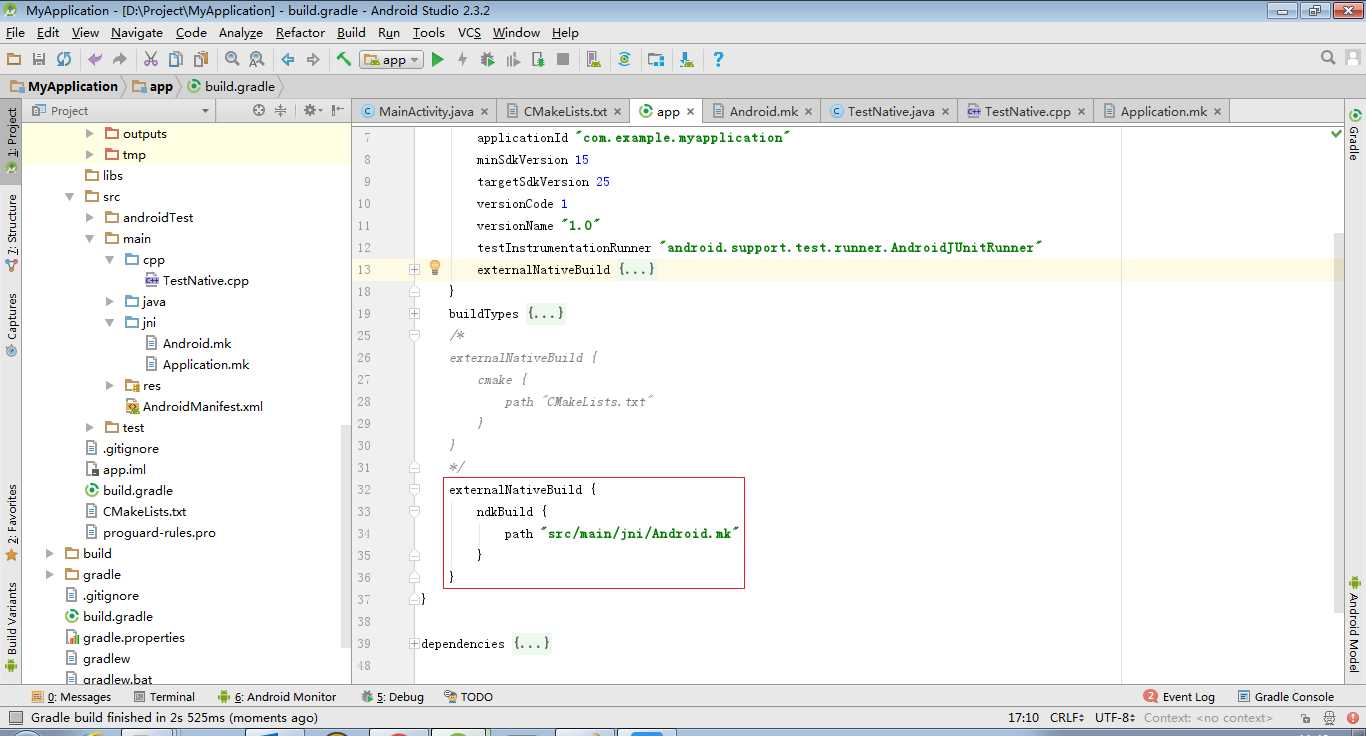Switch to the CMakeLists.txt tab

tap(564, 111)
